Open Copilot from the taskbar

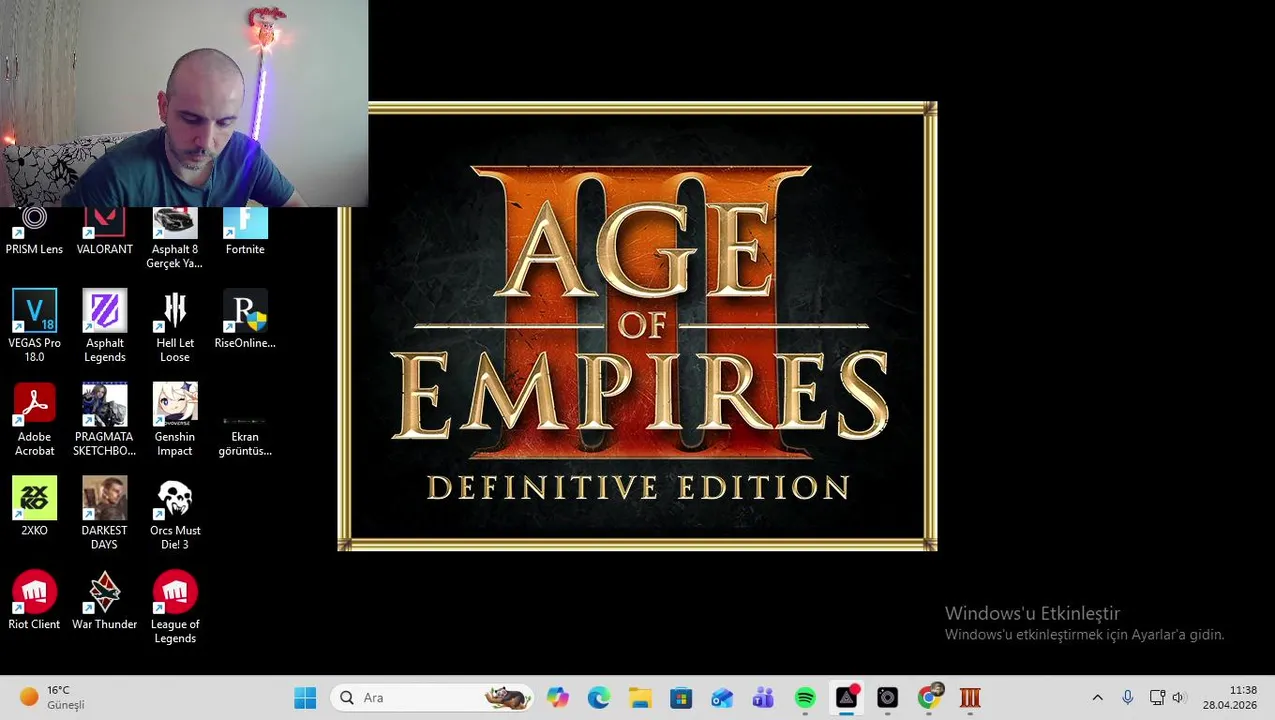coord(558,698)
